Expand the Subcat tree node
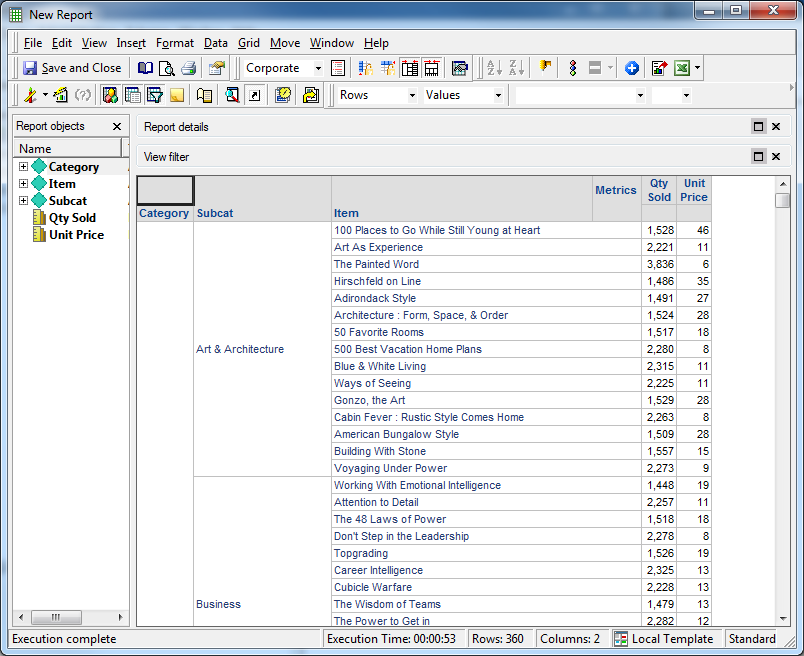This screenshot has width=804, height=656. [23, 201]
